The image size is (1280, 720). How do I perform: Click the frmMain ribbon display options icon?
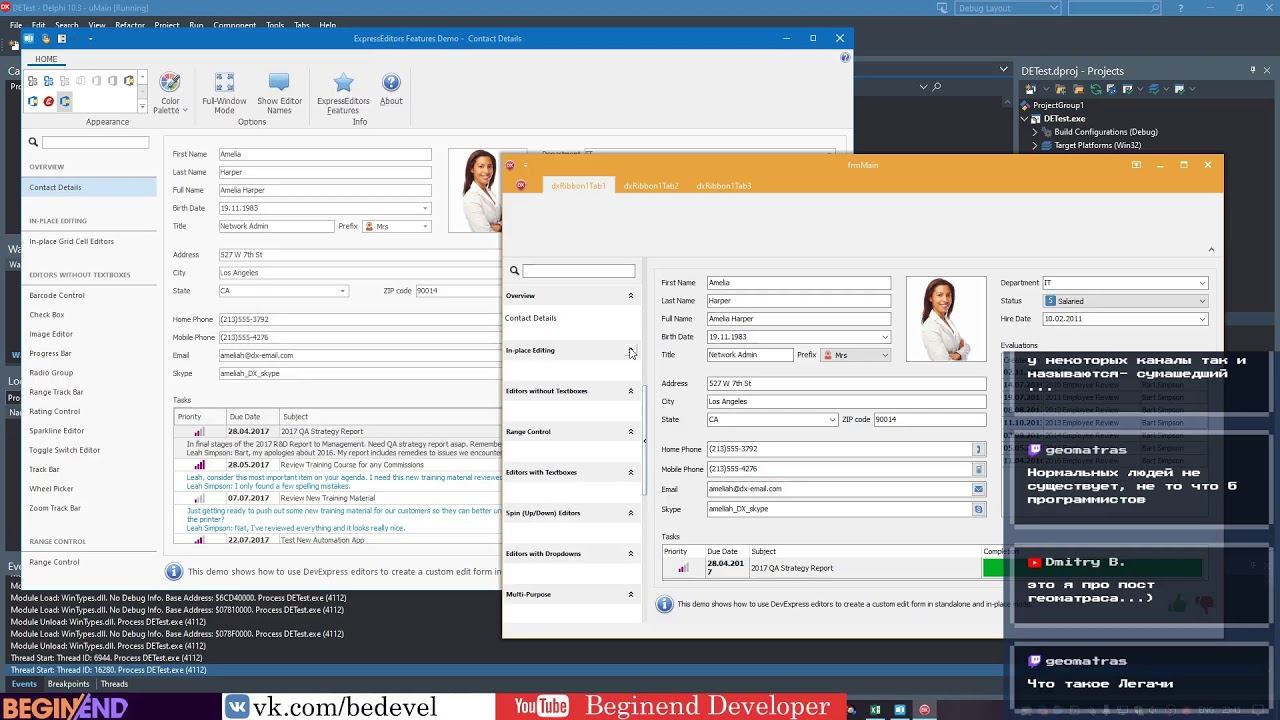click(x=1136, y=165)
